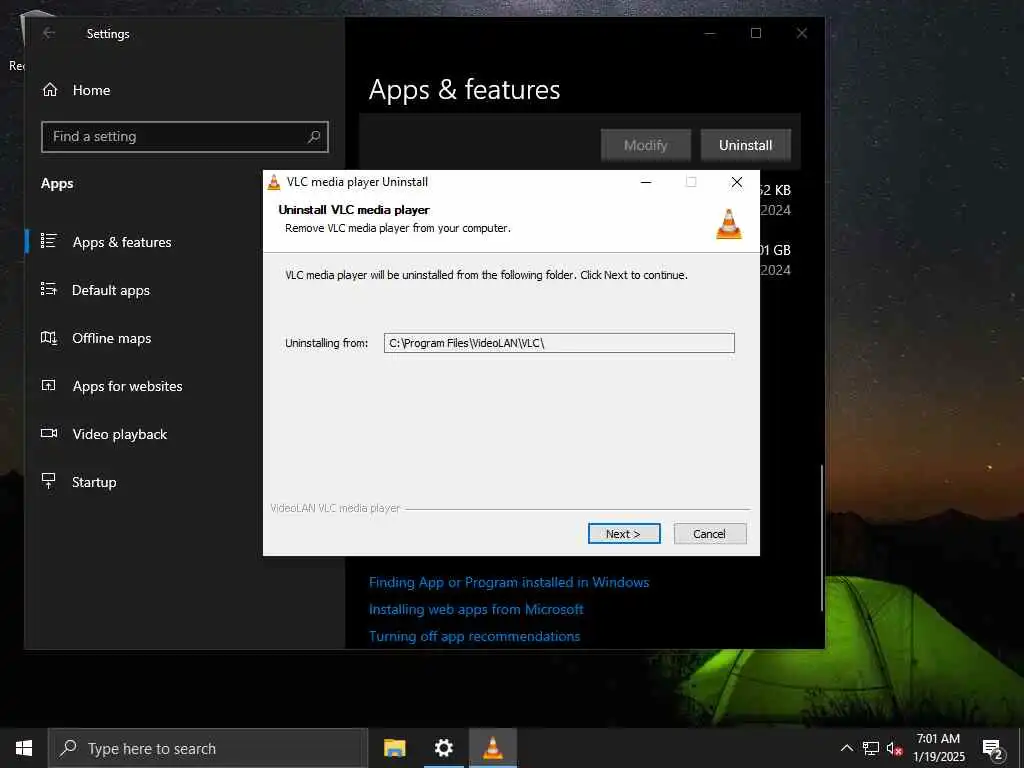
Task: Open the taskbar clock showing 7:01 AM
Action: 938,748
